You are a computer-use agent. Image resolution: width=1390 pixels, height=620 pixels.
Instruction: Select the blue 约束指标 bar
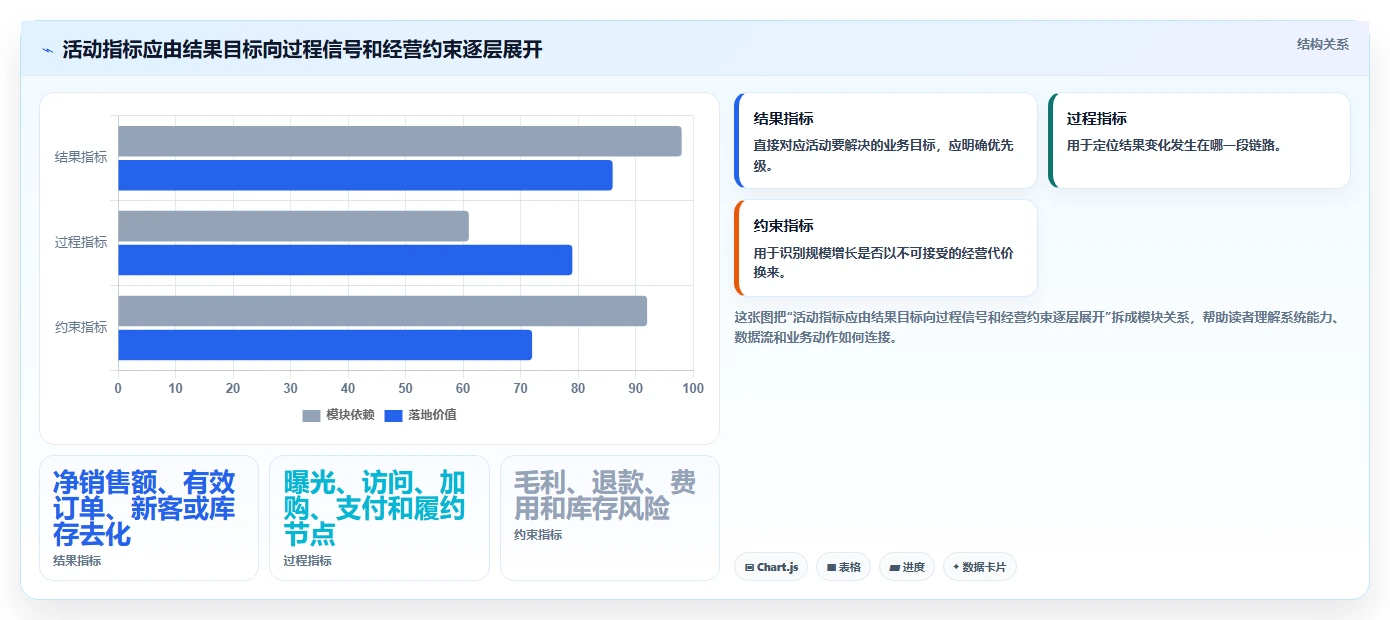(325, 345)
